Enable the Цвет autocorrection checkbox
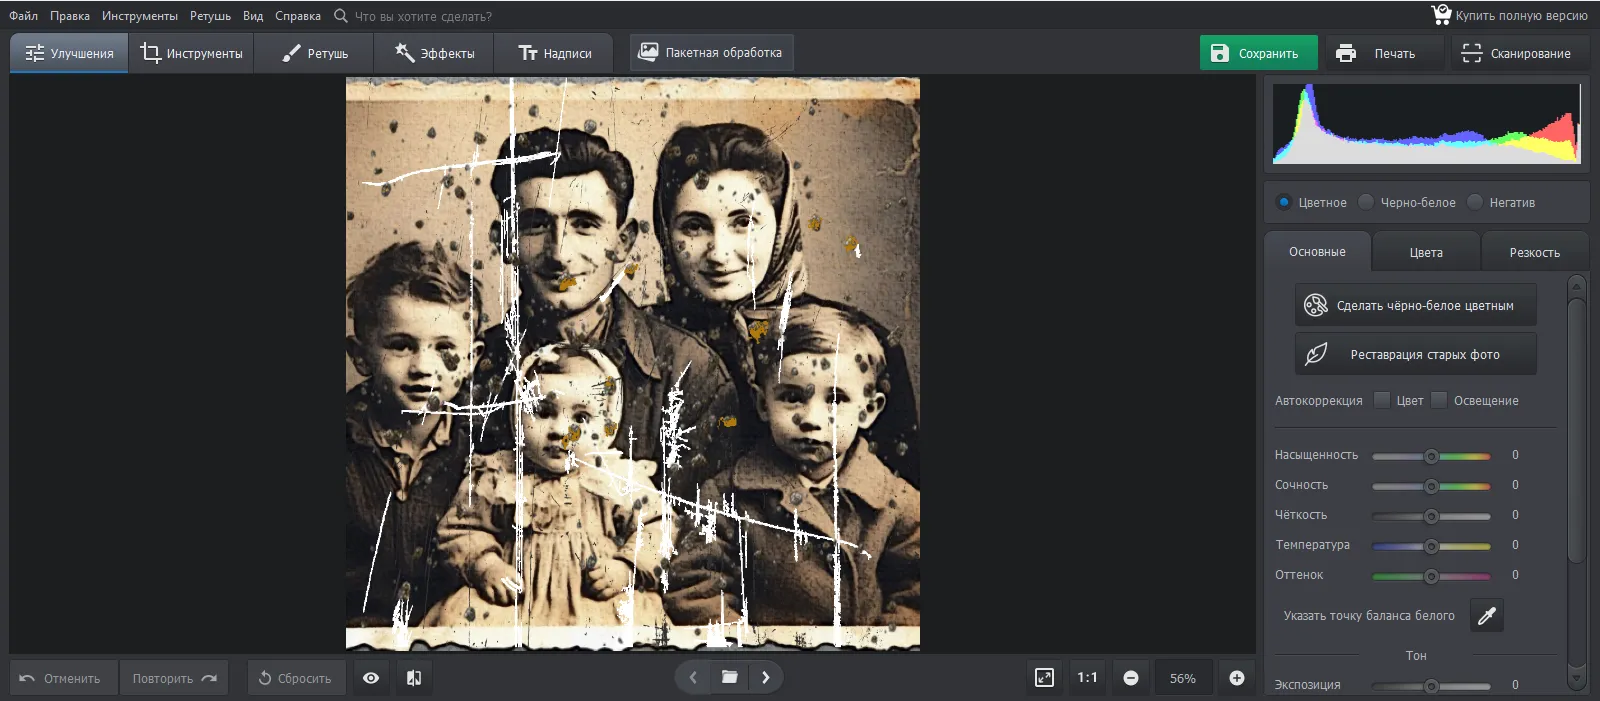Screen dimensions: 1600x701 coord(1382,400)
